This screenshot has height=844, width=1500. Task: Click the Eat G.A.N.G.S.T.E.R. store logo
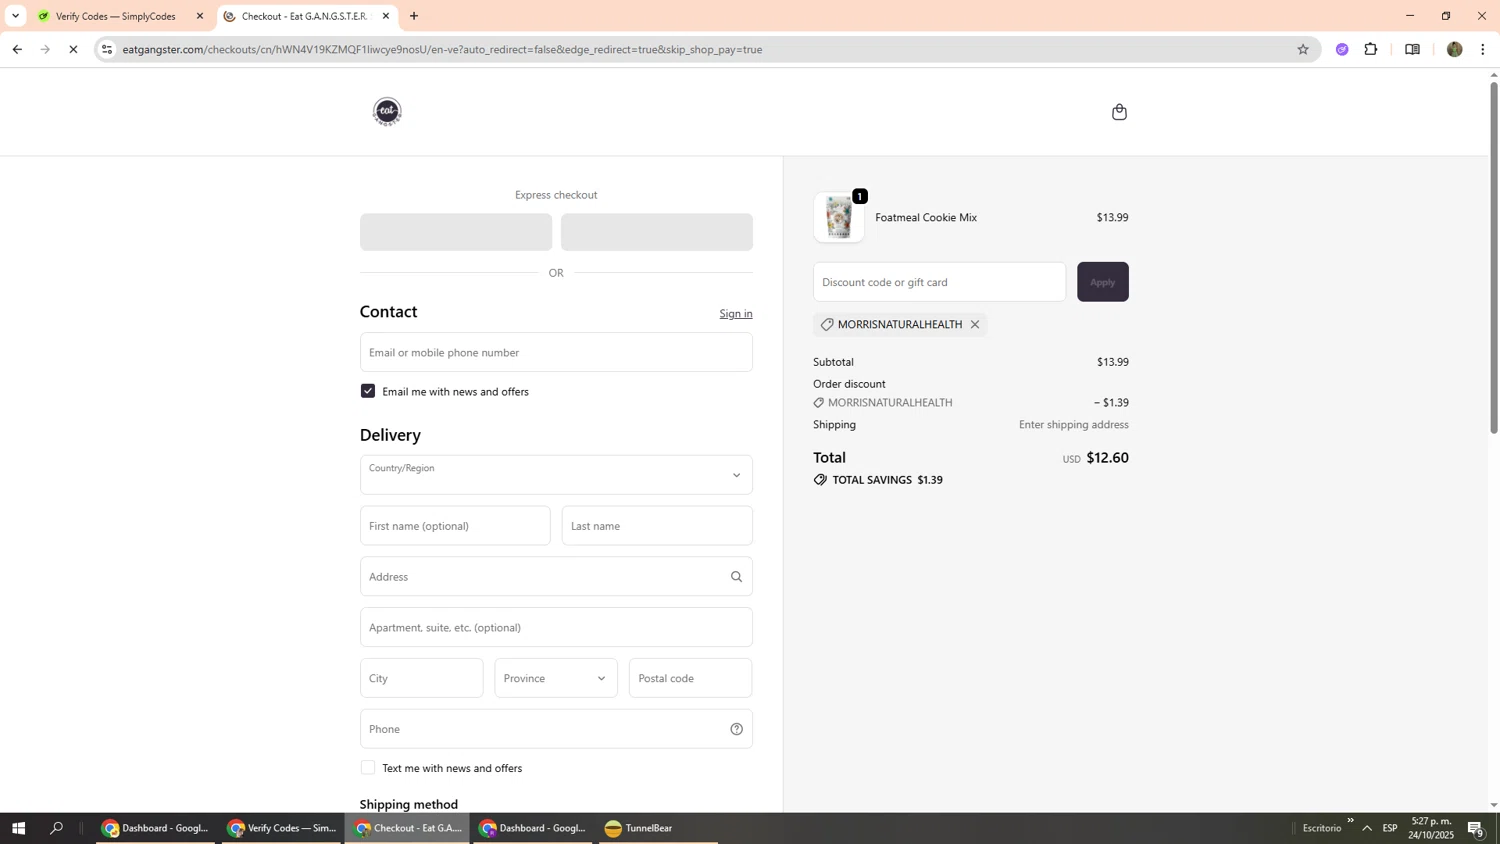[387, 111]
